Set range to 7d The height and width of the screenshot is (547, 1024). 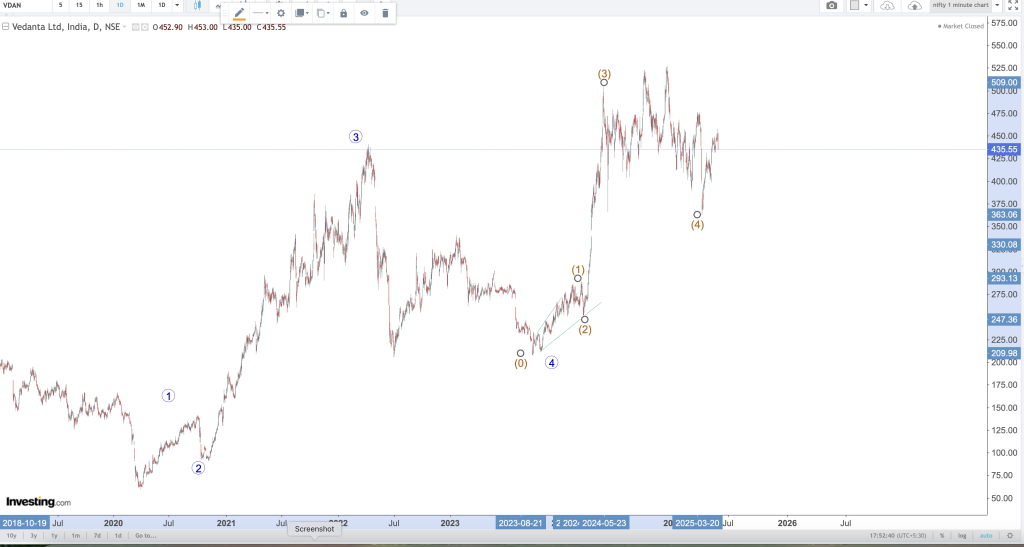click(x=97, y=535)
